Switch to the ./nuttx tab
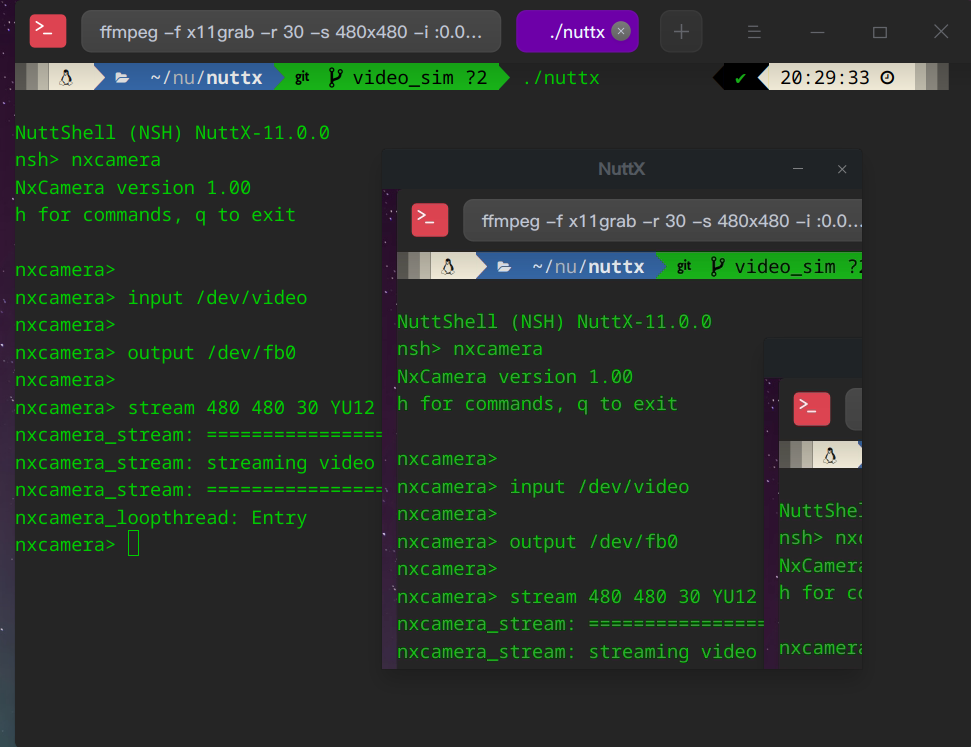971x747 pixels. click(577, 32)
